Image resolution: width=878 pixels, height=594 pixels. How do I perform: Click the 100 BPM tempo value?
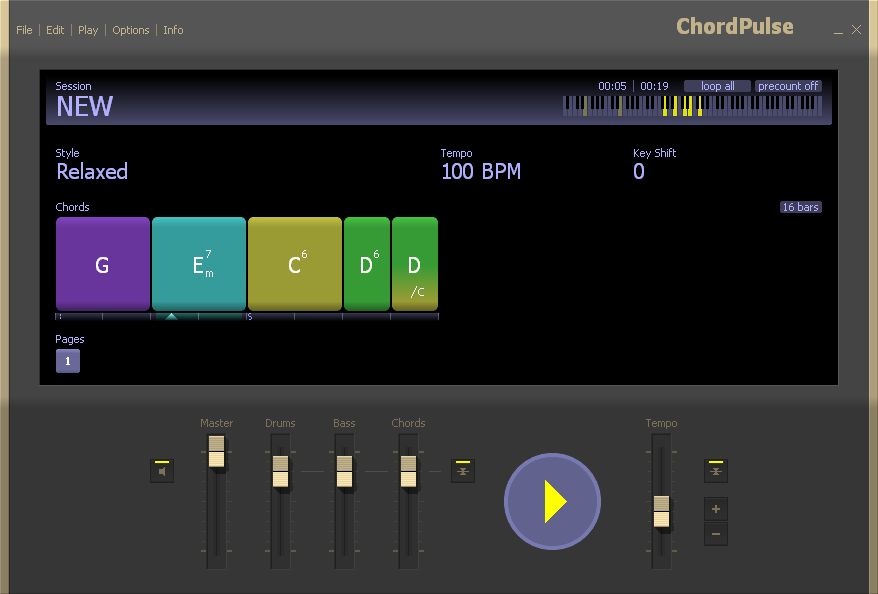coord(481,171)
